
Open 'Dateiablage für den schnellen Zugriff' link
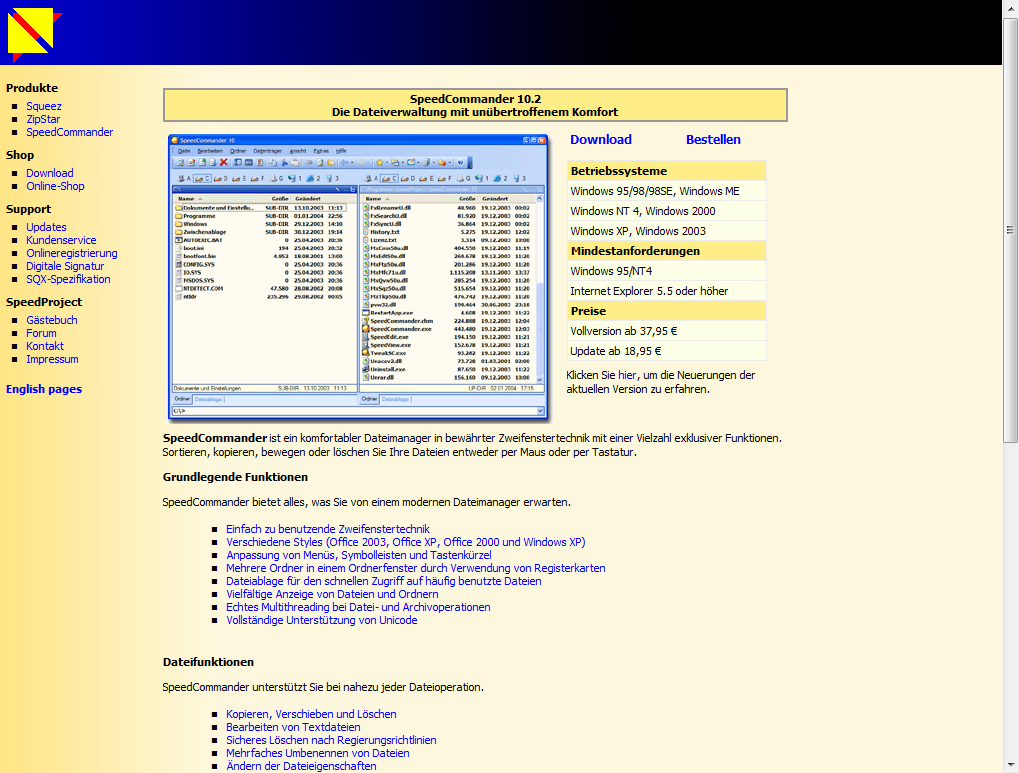383,581
